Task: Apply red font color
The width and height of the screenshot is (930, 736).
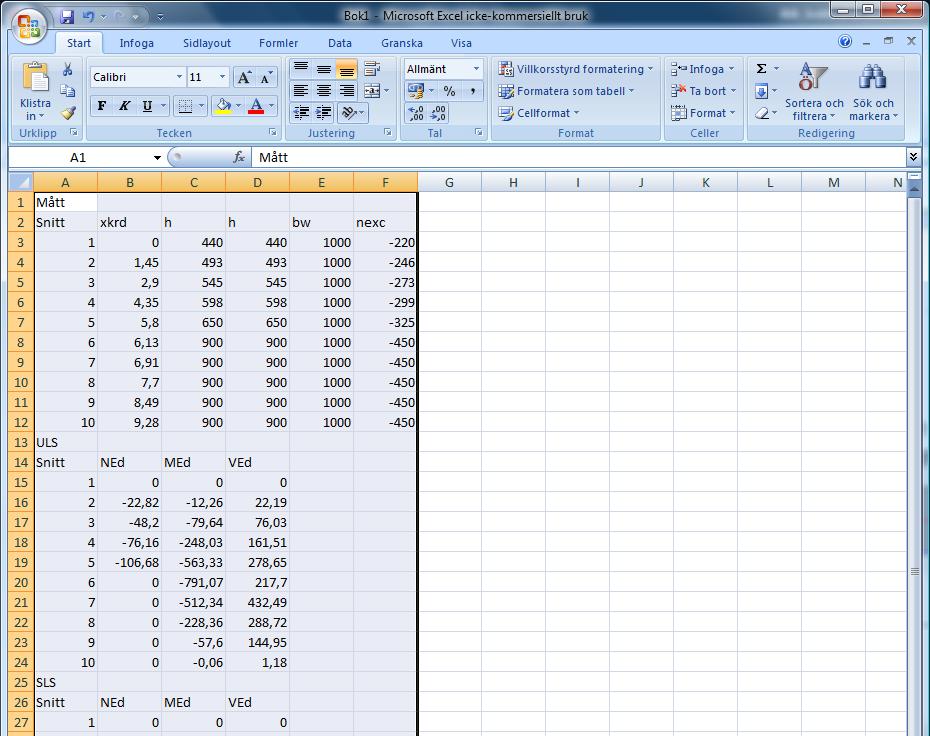Action: (256, 106)
